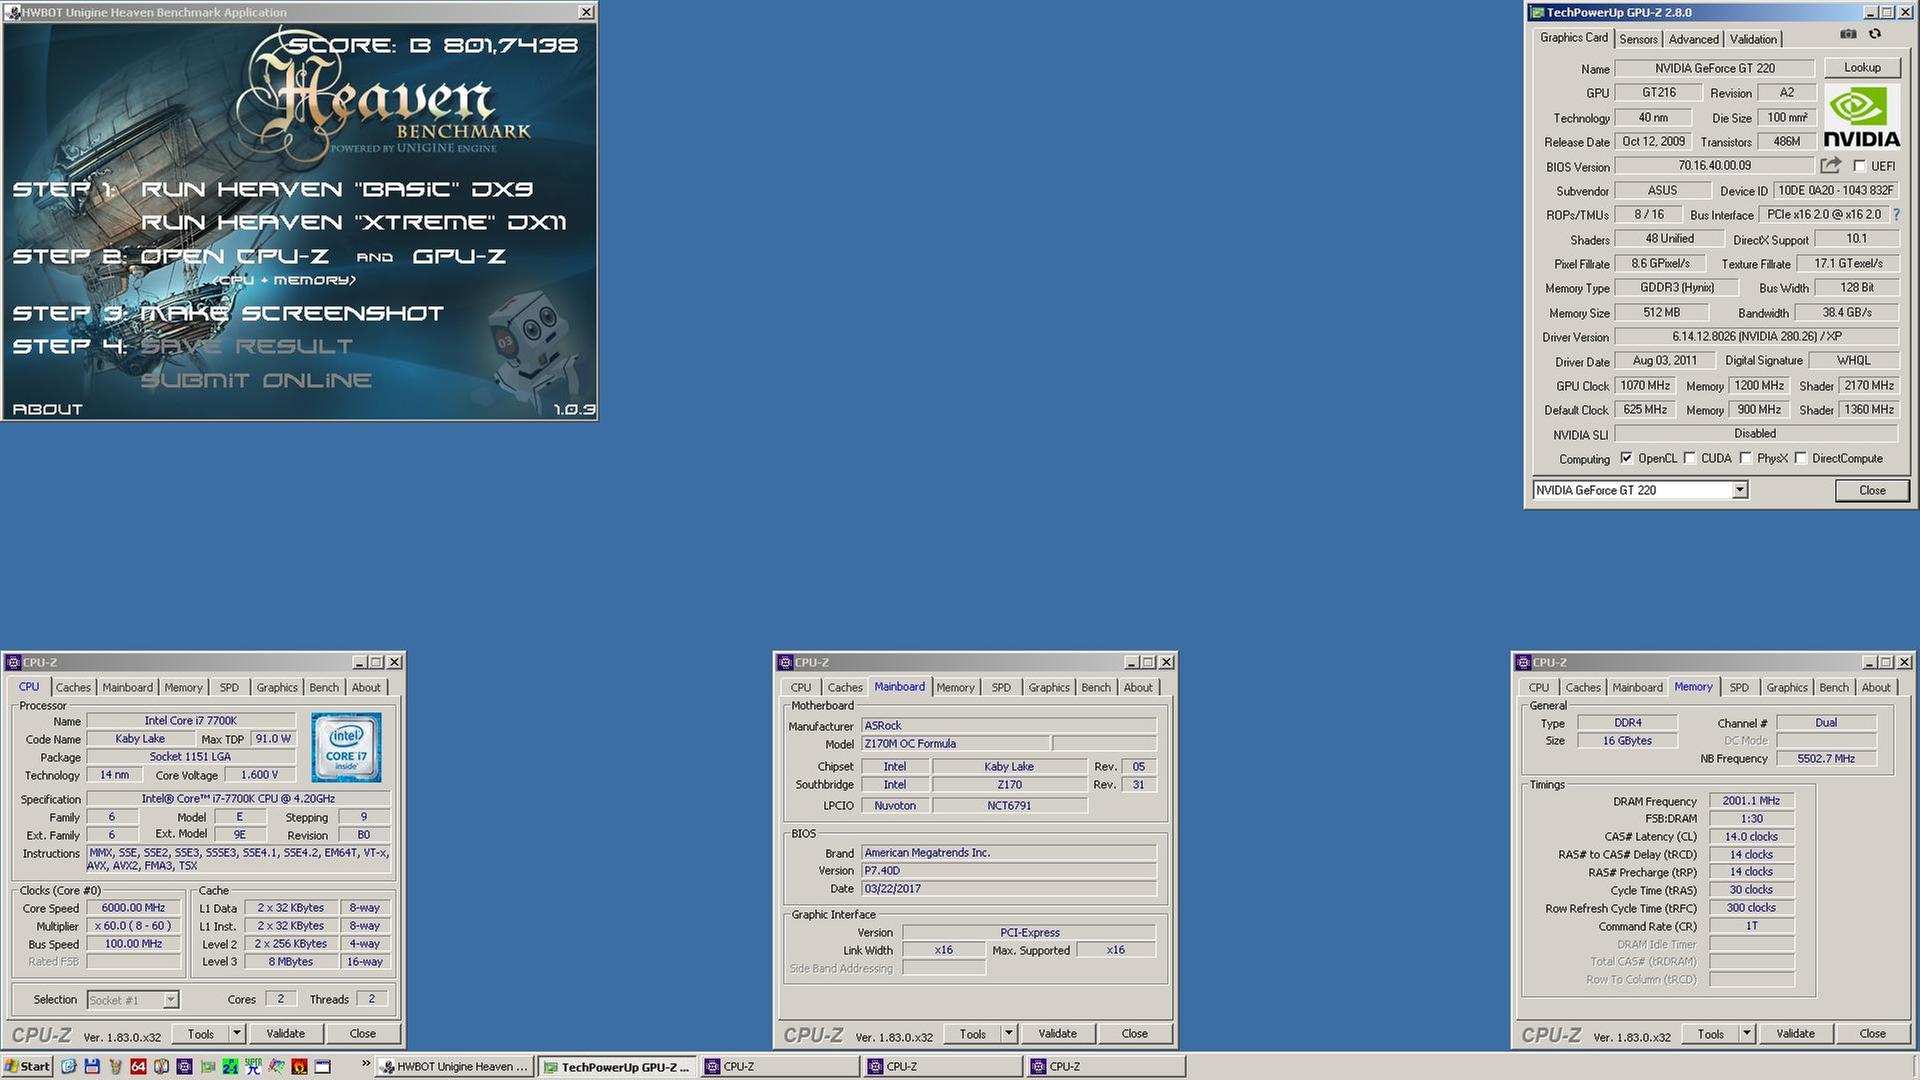This screenshot has width=1920, height=1080.
Task: Click the Core Speed value 6000.00 MHz
Action: [133, 908]
